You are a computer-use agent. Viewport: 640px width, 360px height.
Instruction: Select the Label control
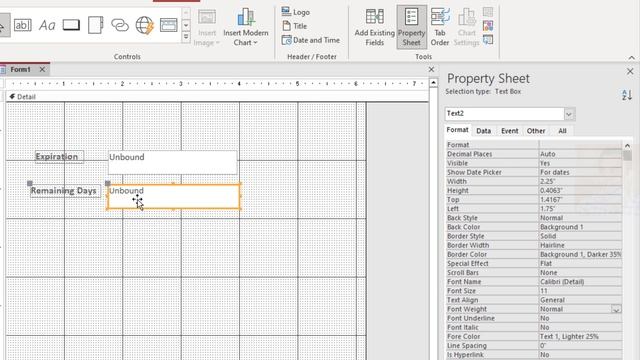pyautogui.click(x=47, y=25)
